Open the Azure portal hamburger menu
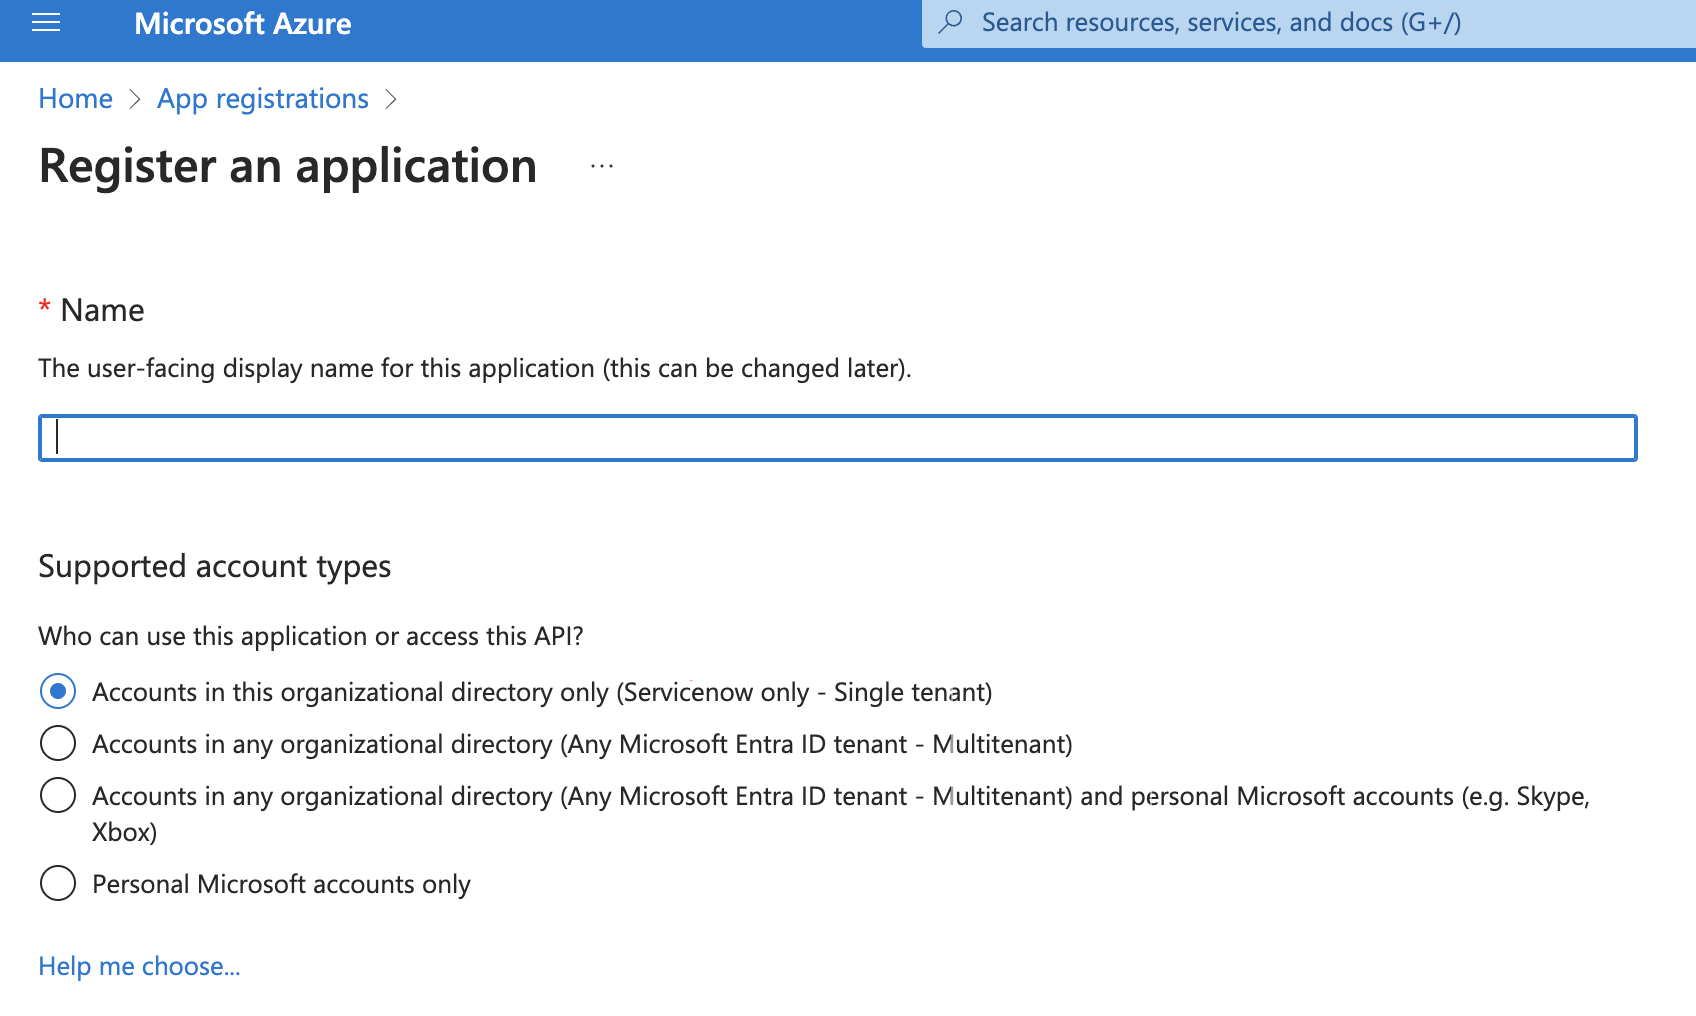 click(x=46, y=23)
